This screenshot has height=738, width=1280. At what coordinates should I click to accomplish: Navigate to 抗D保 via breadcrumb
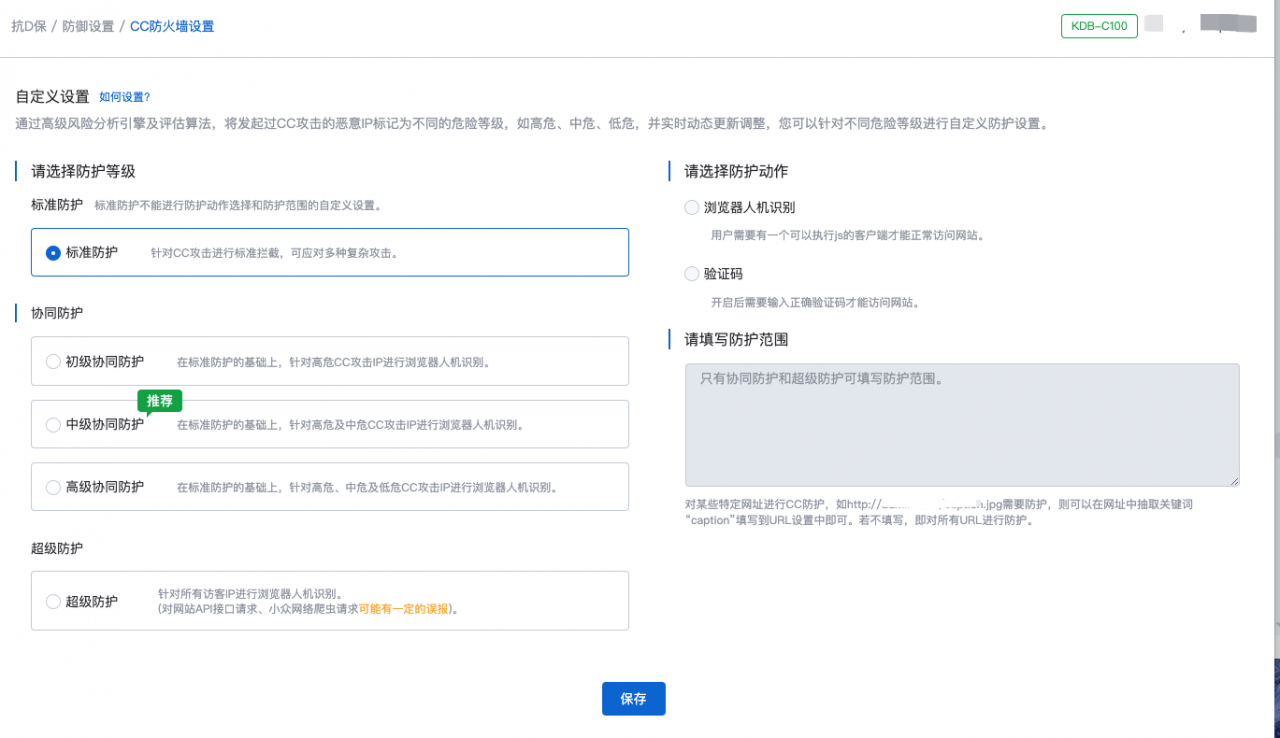[32, 26]
